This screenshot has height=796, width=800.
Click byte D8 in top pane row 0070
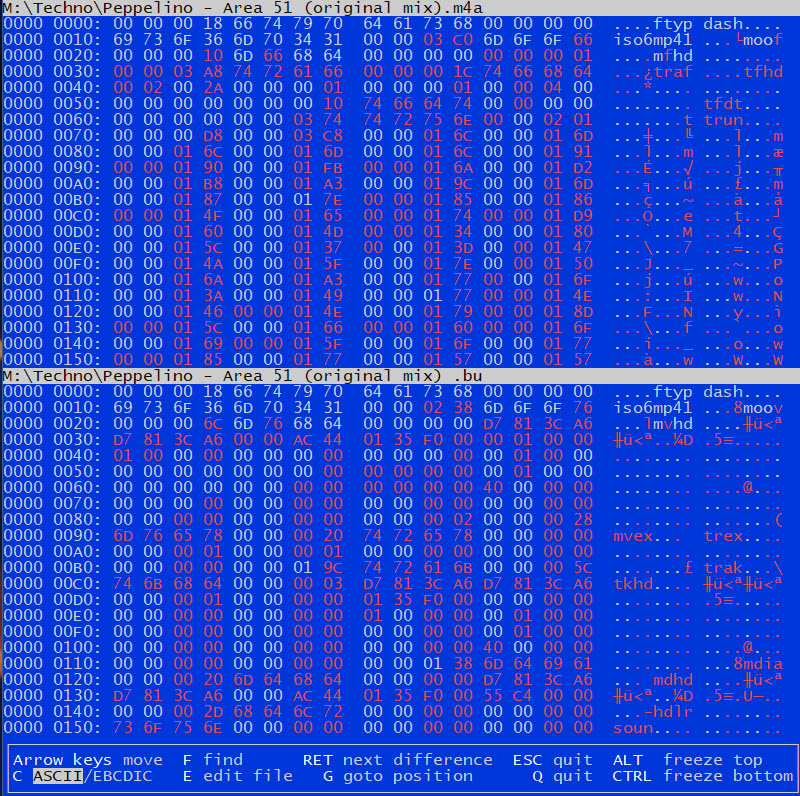point(213,135)
